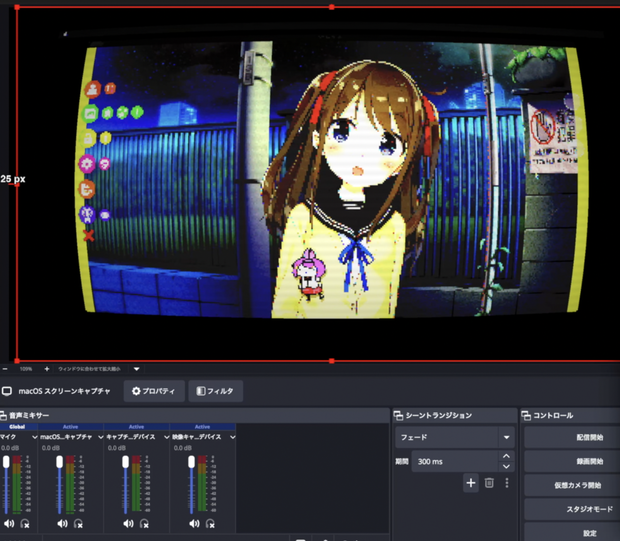Viewport: 620px width, 541px height.
Task: Open options chevron for macOS…キャプチャ channel
Action: 100,437
